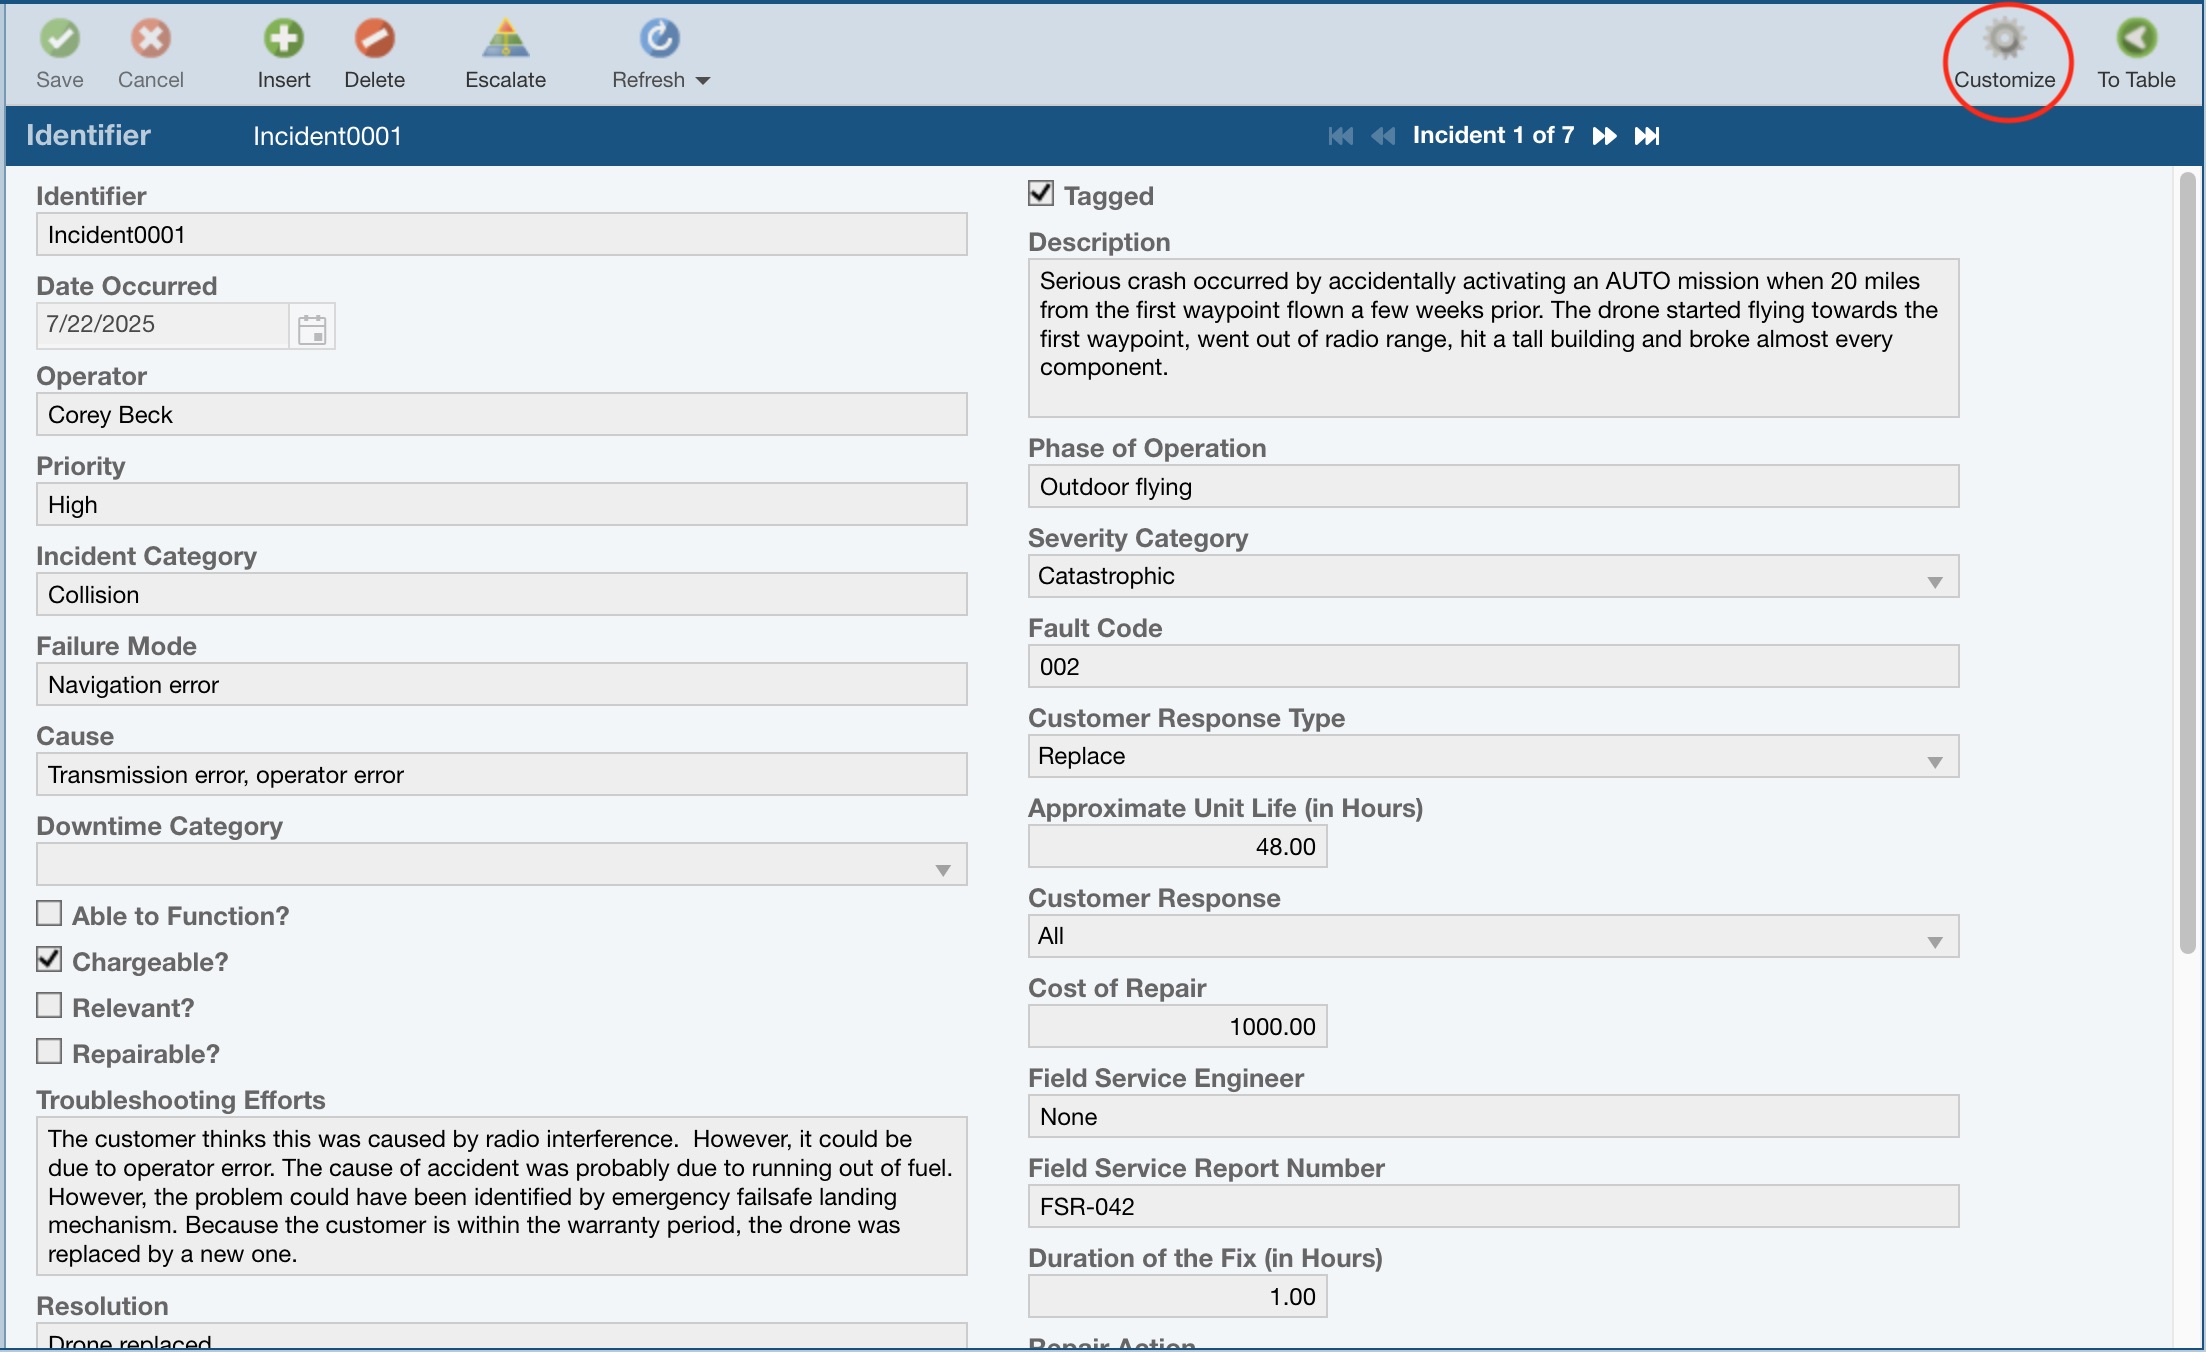Uncheck the Tagged checkbox
The height and width of the screenshot is (1352, 2206).
1041,193
